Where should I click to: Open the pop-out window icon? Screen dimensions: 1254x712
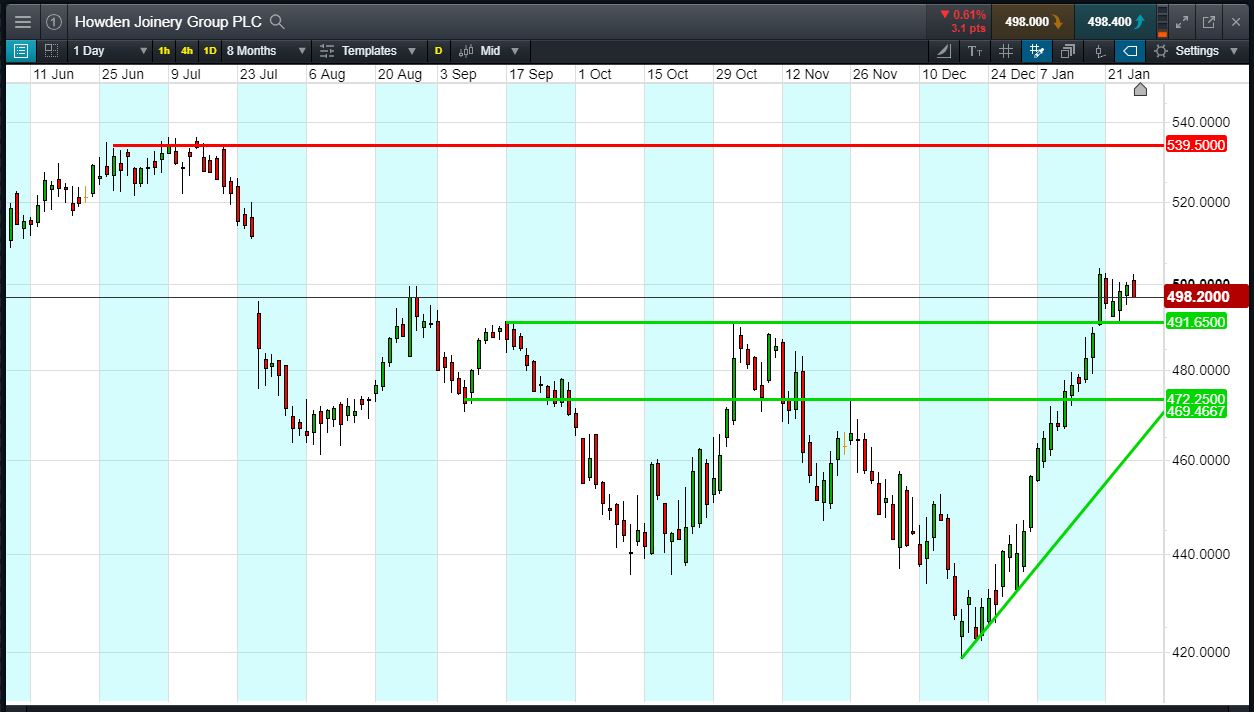1208,21
